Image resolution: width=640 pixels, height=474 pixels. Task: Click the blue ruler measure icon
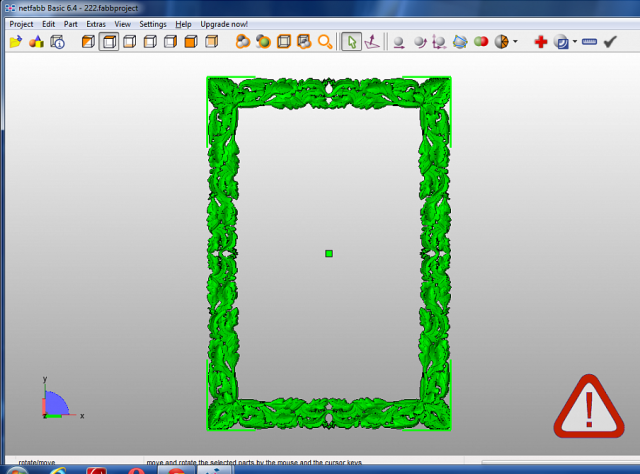pyautogui.click(x=589, y=42)
